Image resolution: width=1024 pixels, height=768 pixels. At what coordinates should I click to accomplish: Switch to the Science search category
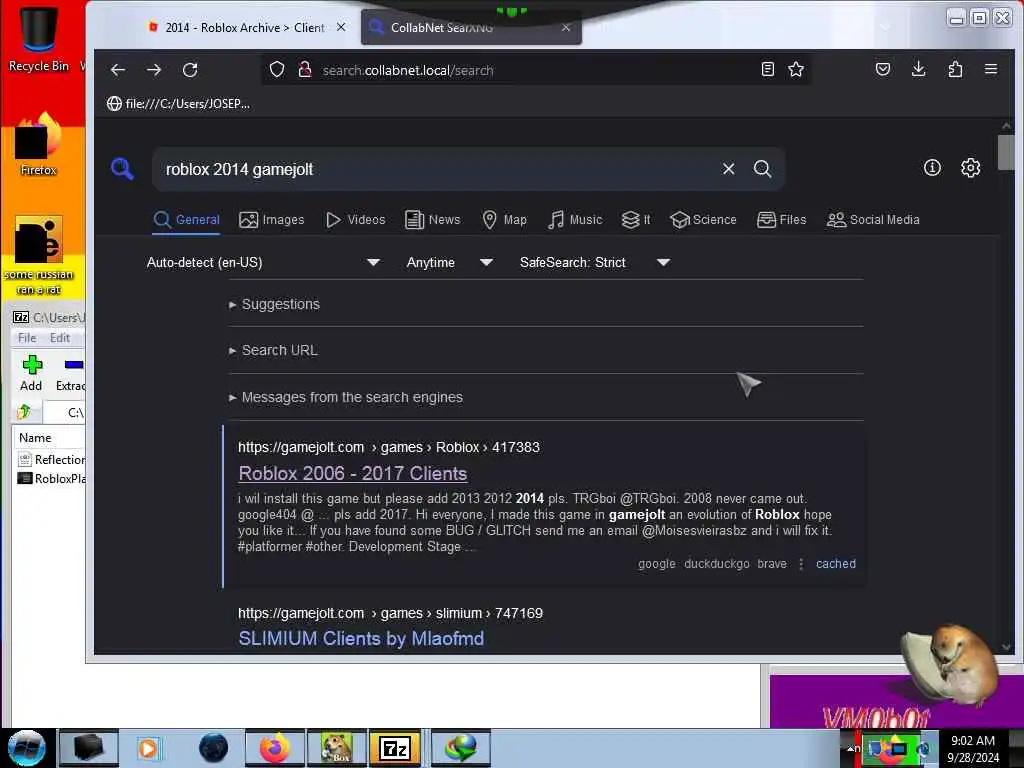point(703,220)
